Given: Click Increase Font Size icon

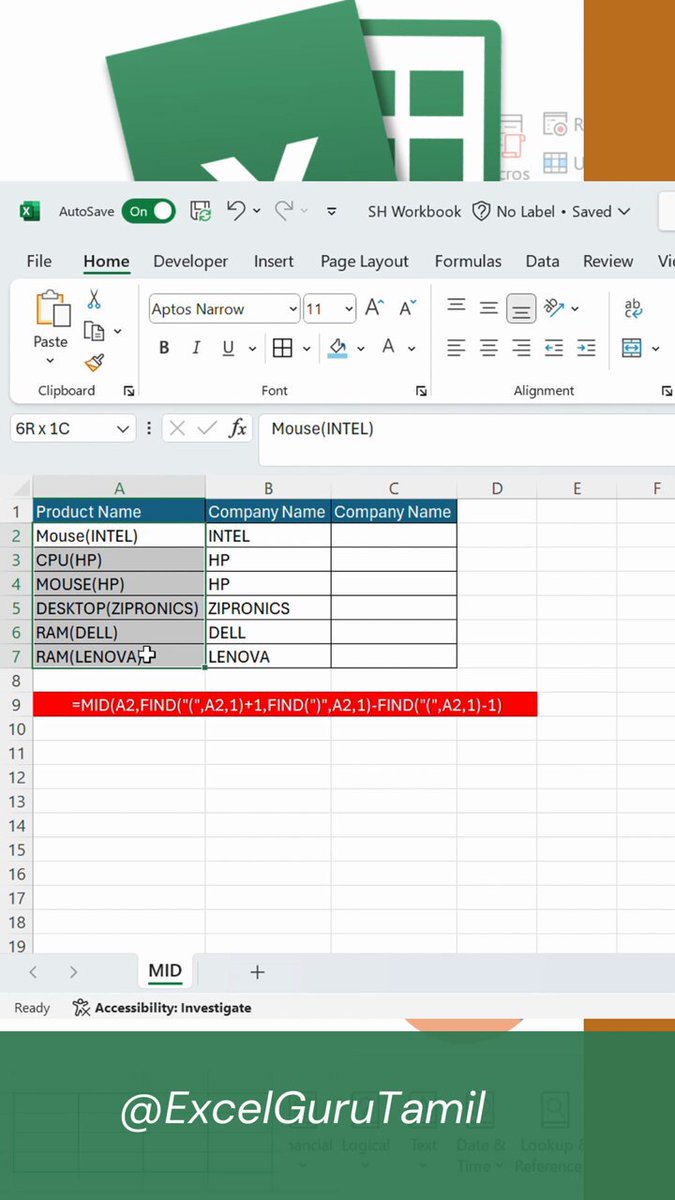Looking at the screenshot, I should point(374,308).
